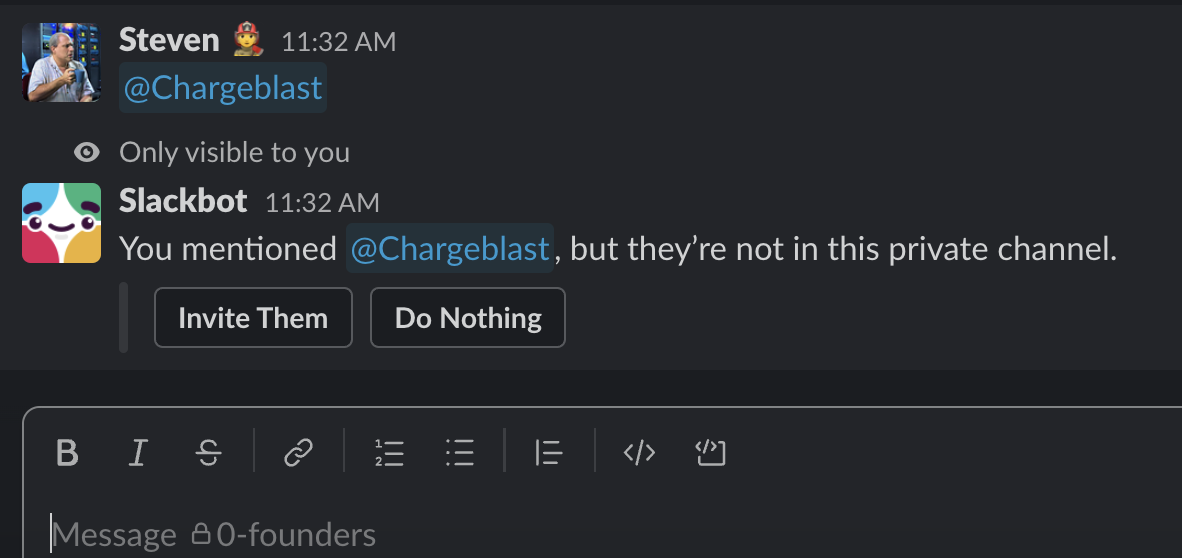Insert a code block
1182x558 pixels.
pyautogui.click(x=710, y=452)
